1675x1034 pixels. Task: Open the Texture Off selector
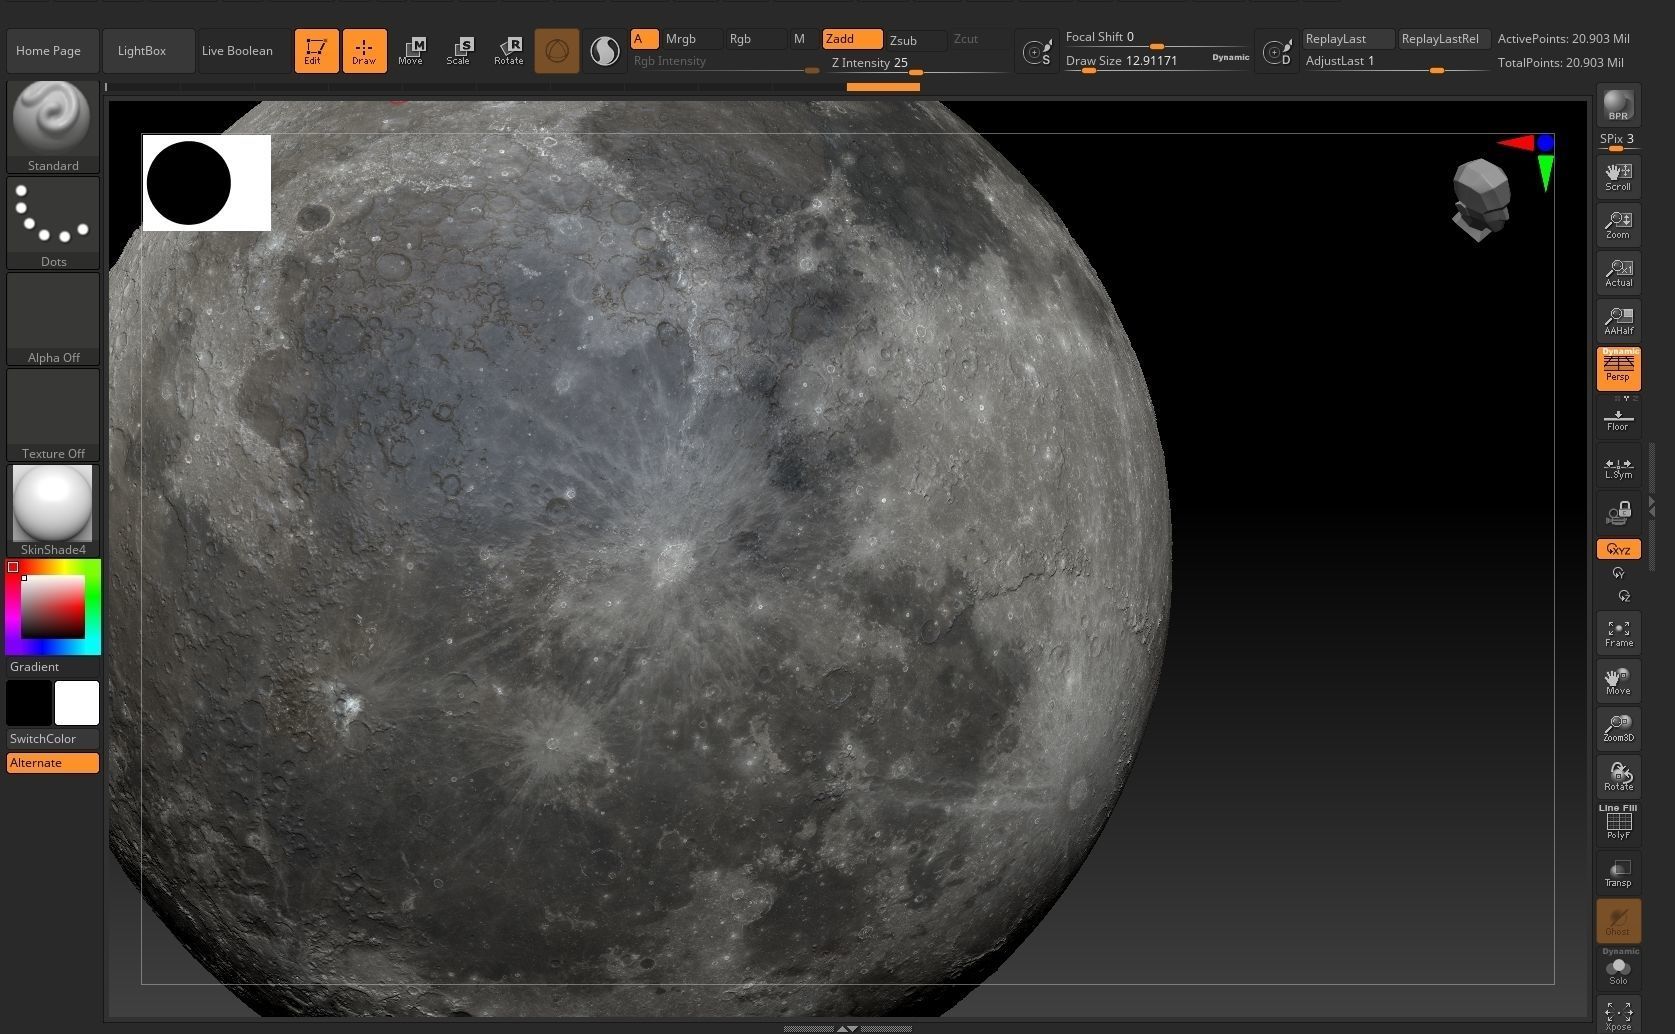tap(52, 414)
